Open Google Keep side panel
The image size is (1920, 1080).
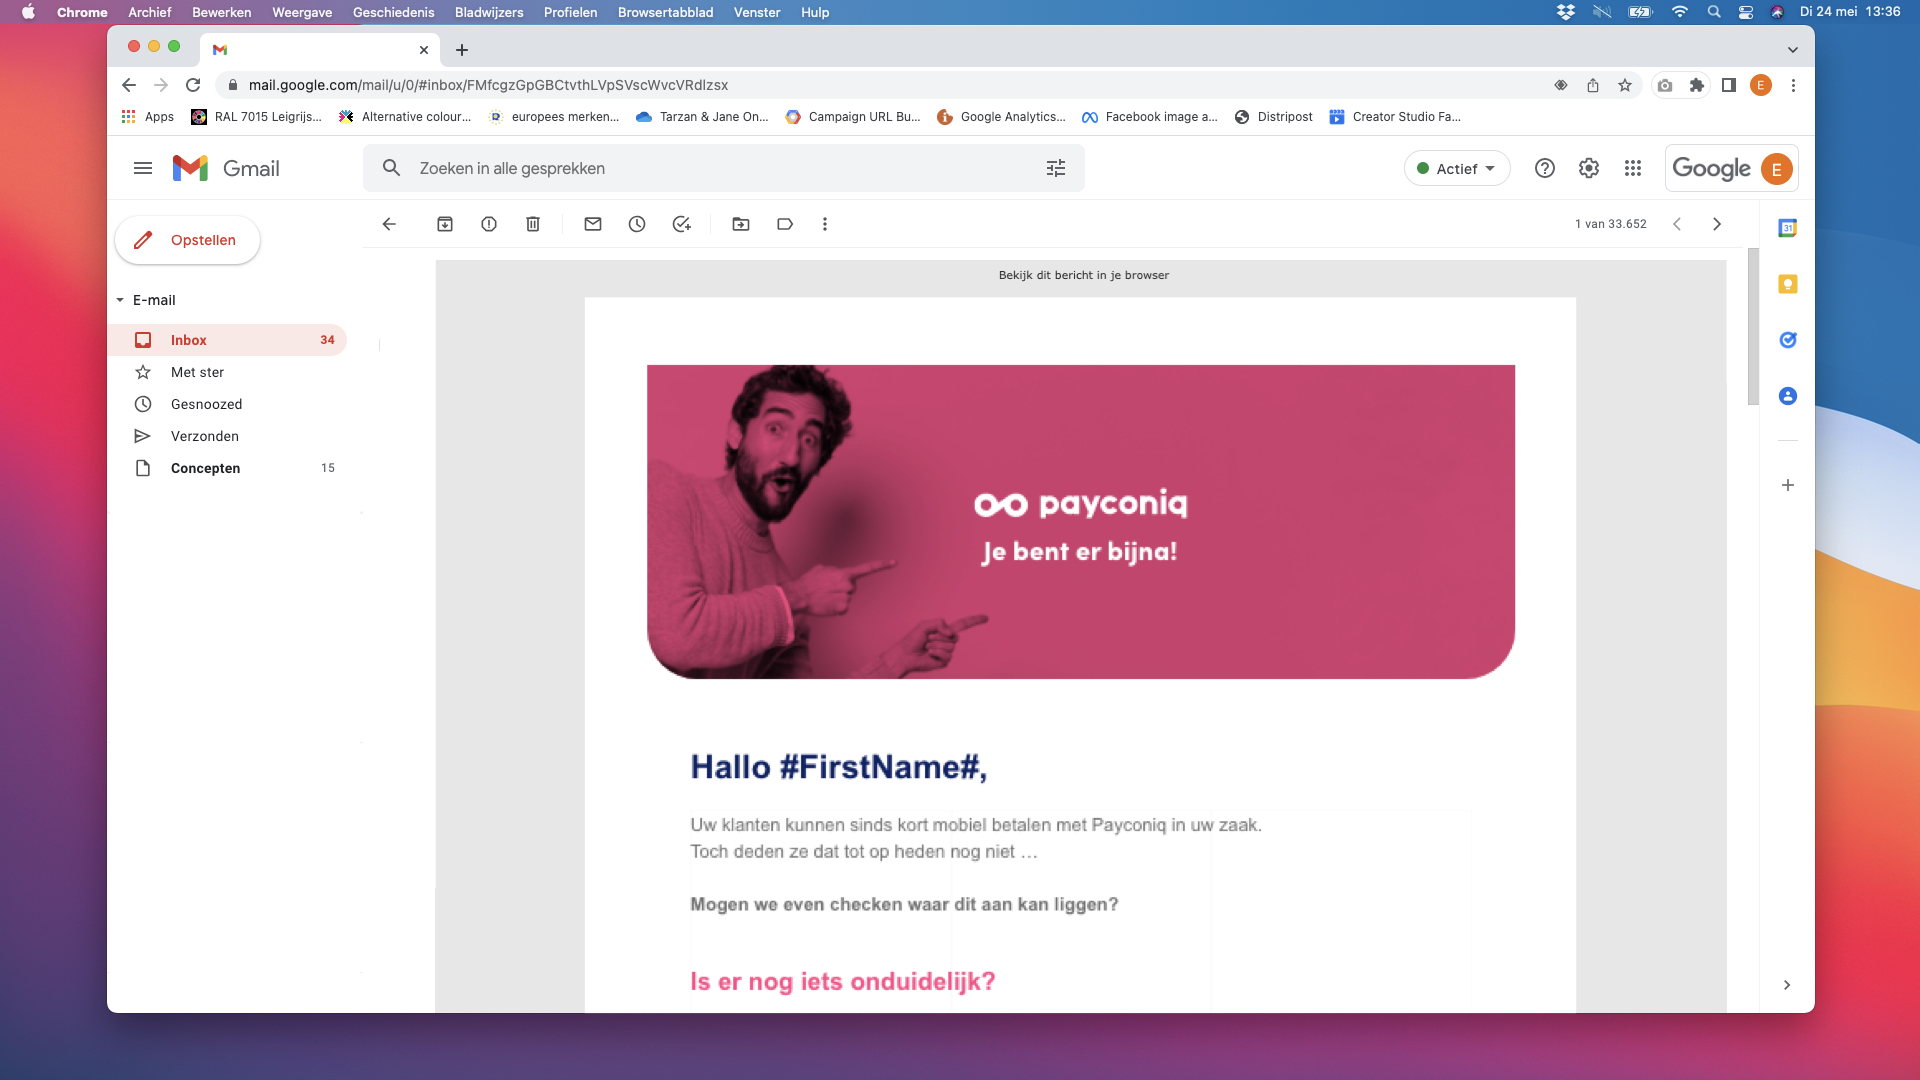tap(1788, 284)
